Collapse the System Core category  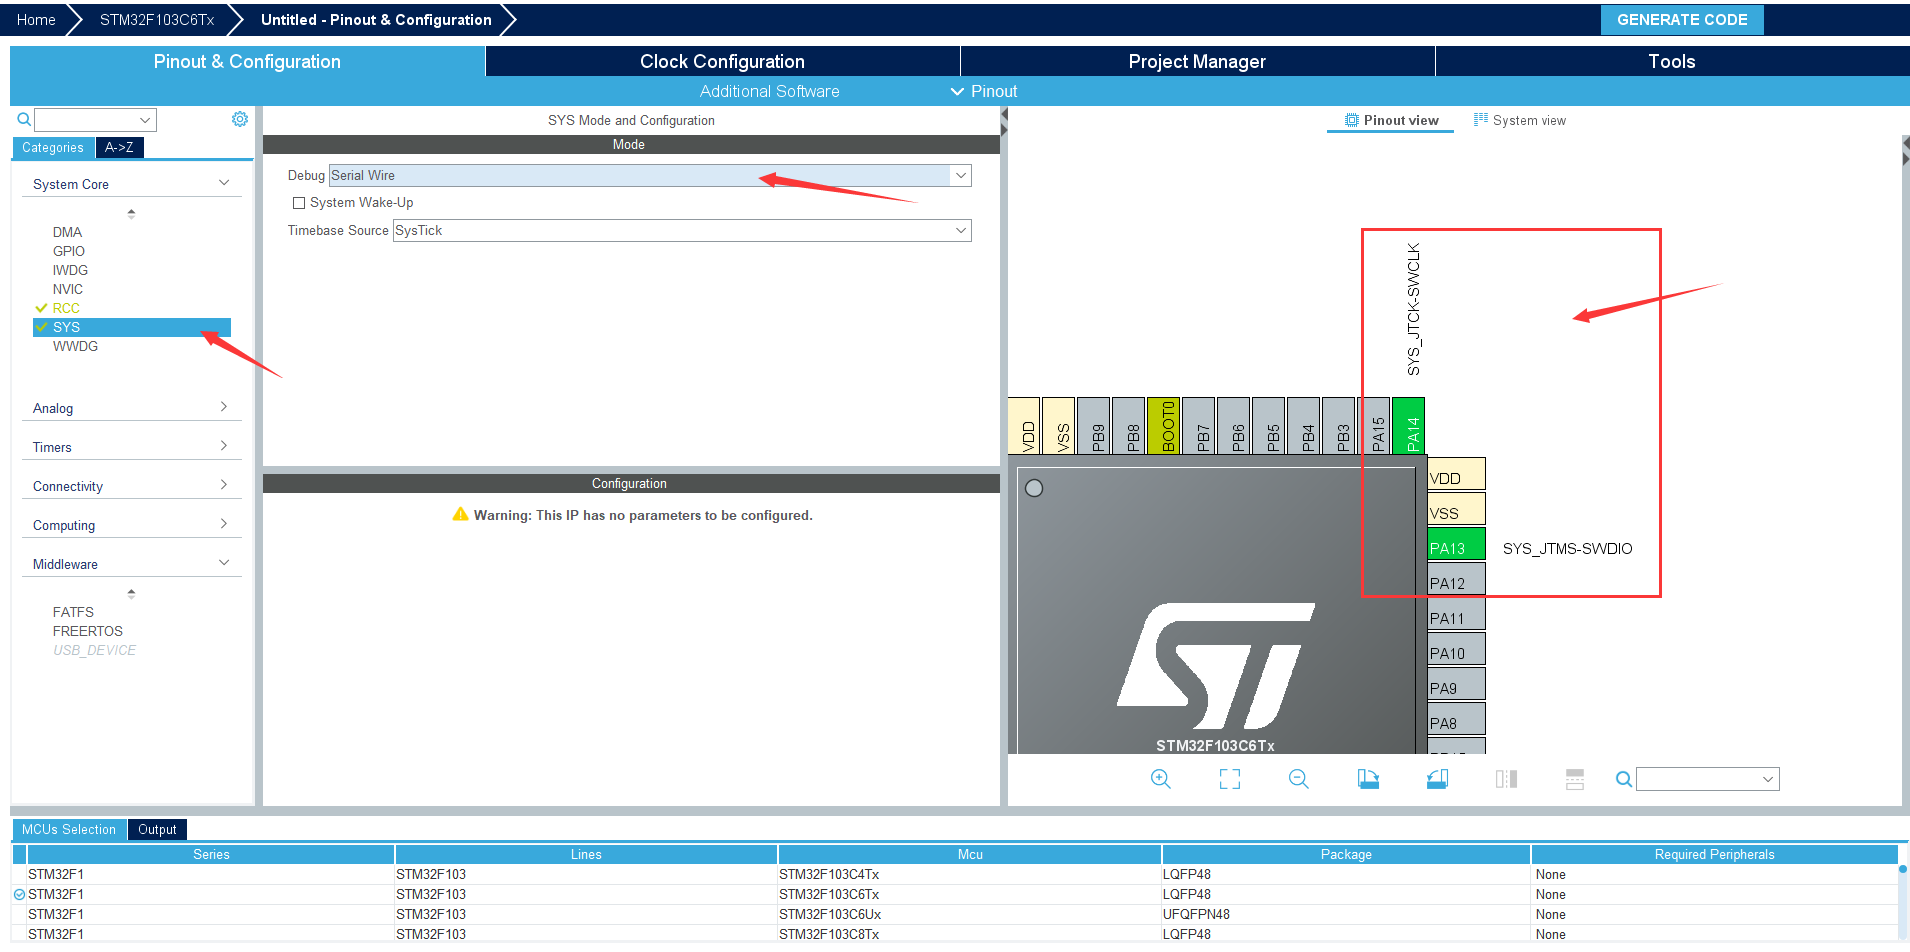(x=224, y=183)
